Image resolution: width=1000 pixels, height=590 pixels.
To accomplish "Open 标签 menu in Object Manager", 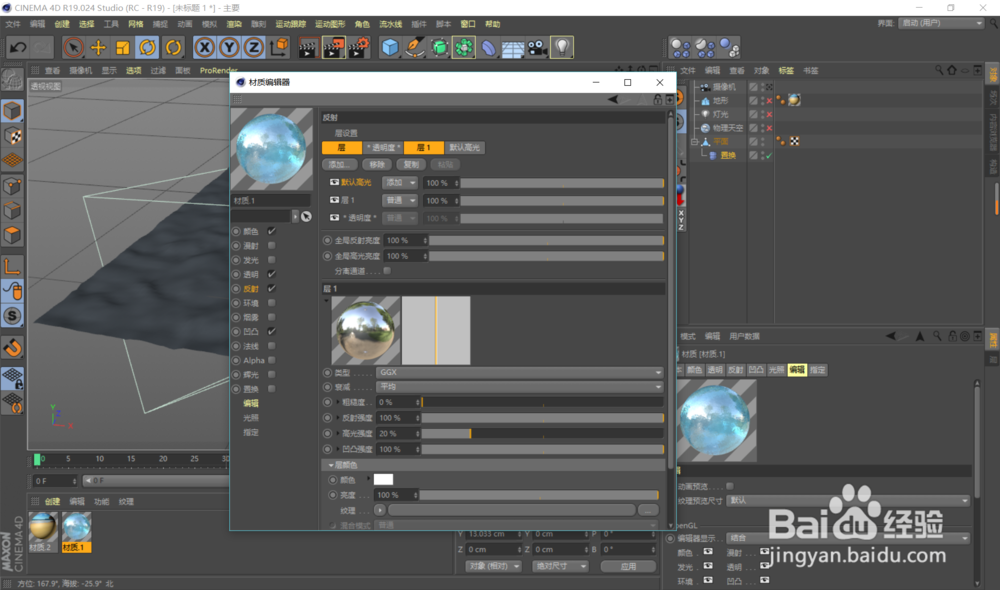I will point(786,71).
